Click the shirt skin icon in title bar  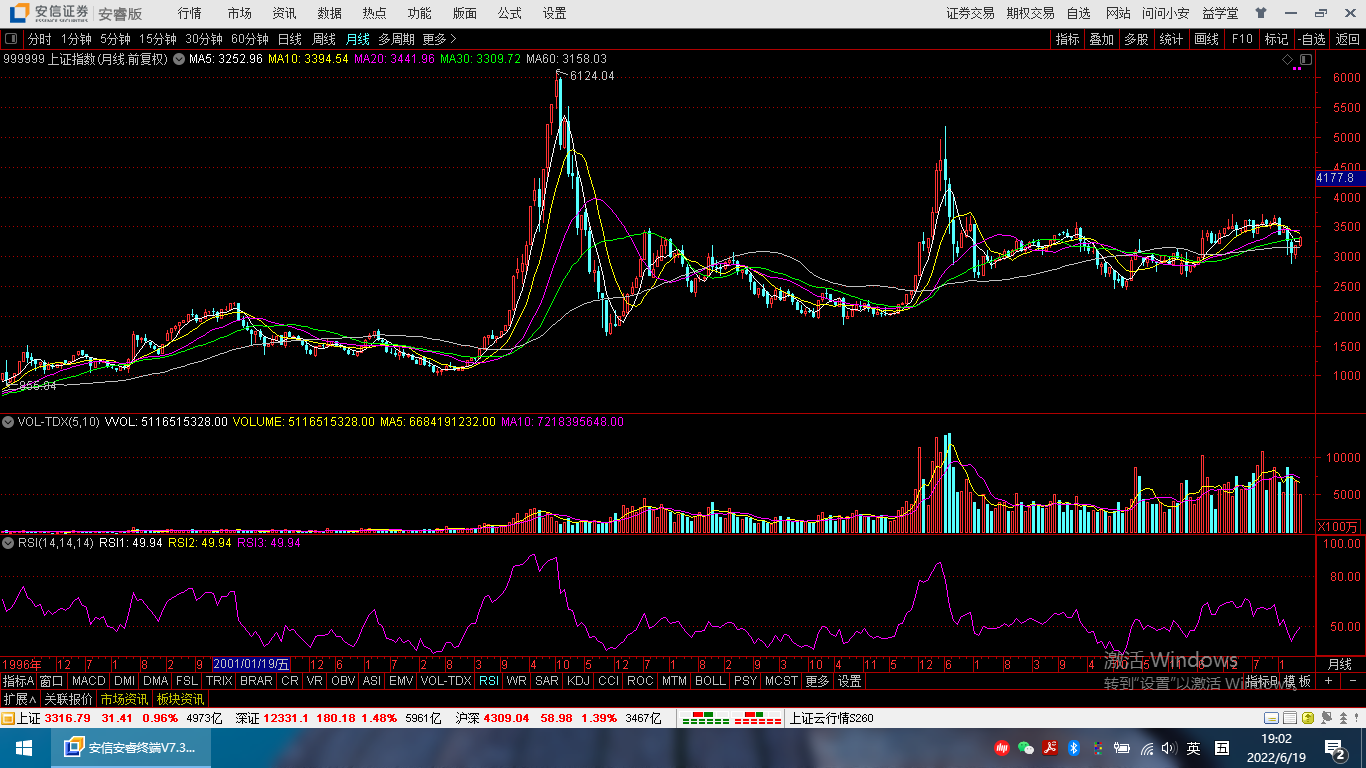[1260, 13]
